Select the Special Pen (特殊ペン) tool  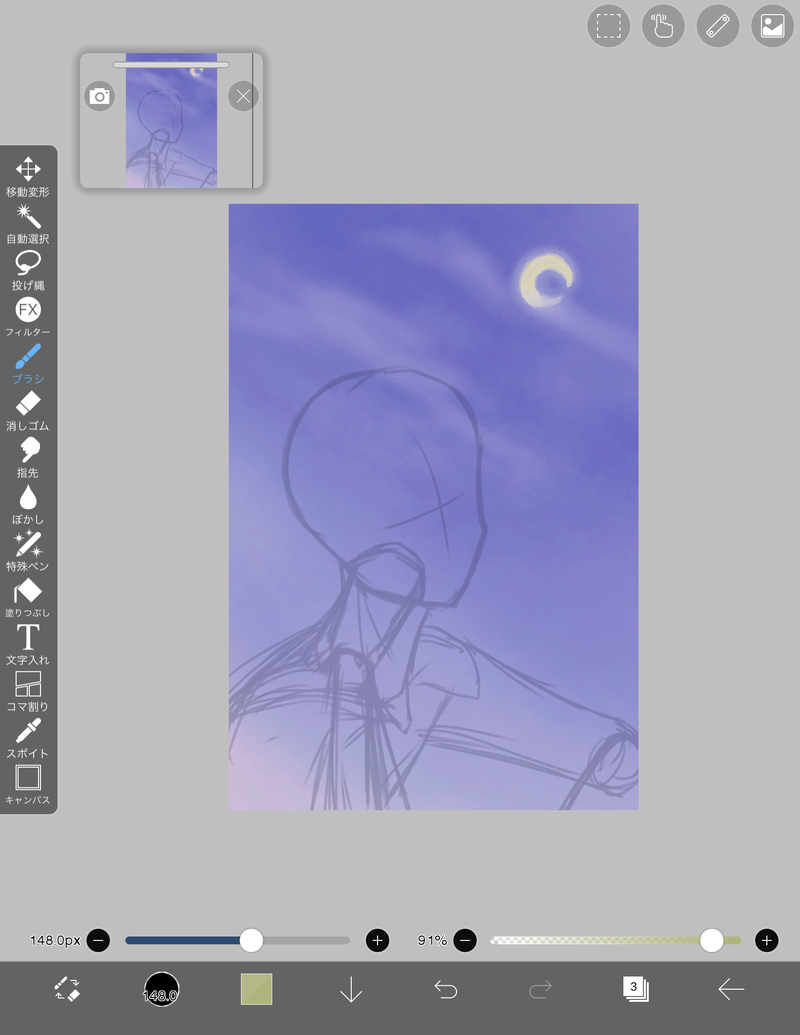pos(28,552)
